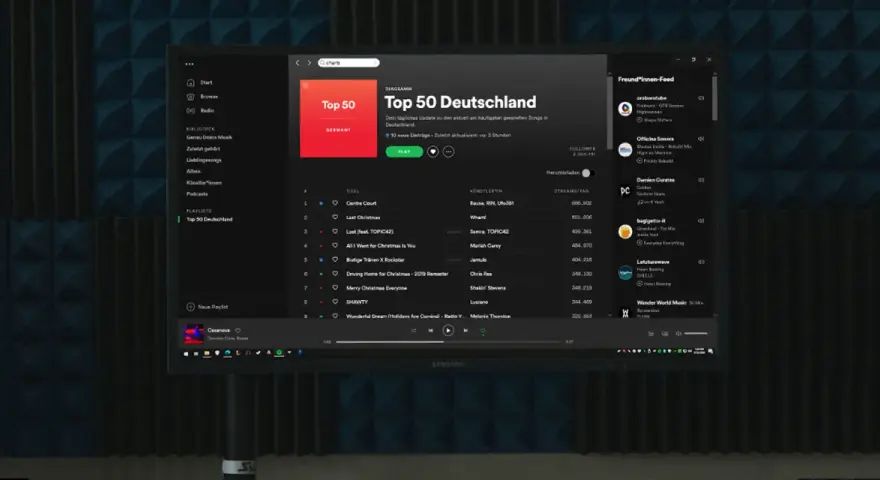Click the taskbar clock
880x480 pixels.
click(x=699, y=351)
